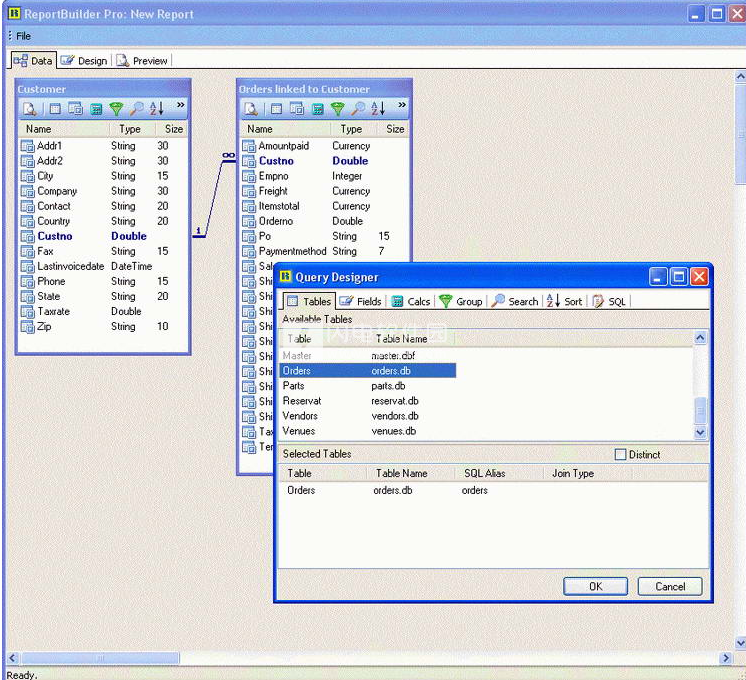
Task: Click Available Tables scrollbar thumb
Action: pyautogui.click(x=700, y=410)
